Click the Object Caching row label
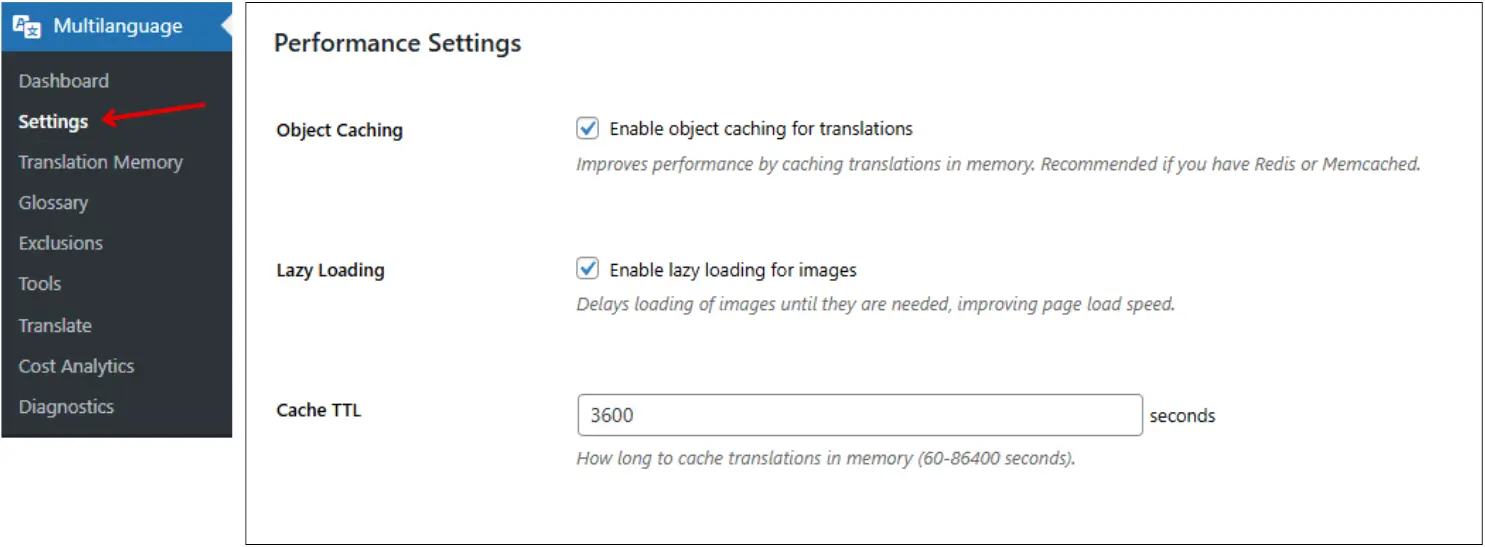Image resolution: width=1485 pixels, height=547 pixels. point(339,130)
